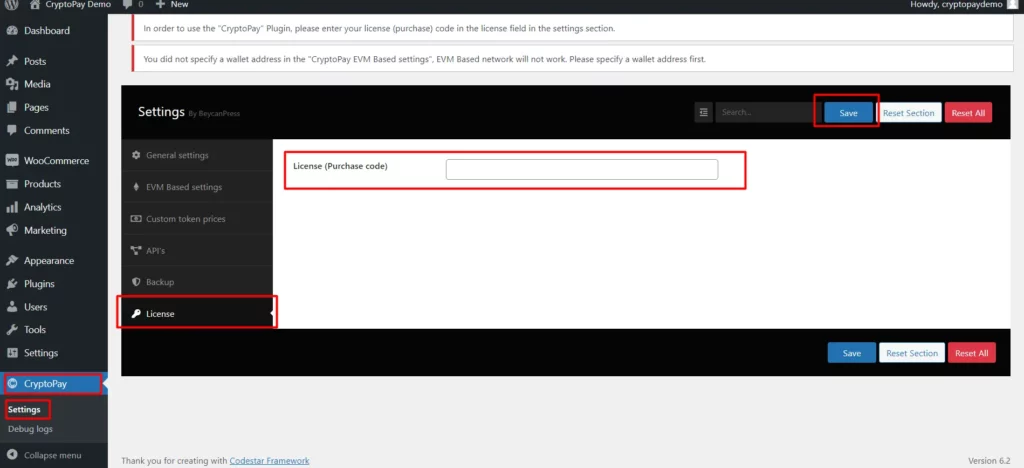Screen dimensions: 1024x468
Task: Open EVM Based settings tab
Action: (x=197, y=187)
